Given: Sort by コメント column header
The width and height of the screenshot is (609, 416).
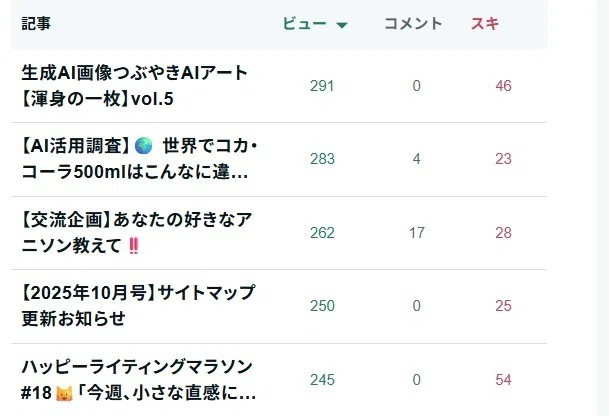Looking at the screenshot, I should (x=413, y=24).
